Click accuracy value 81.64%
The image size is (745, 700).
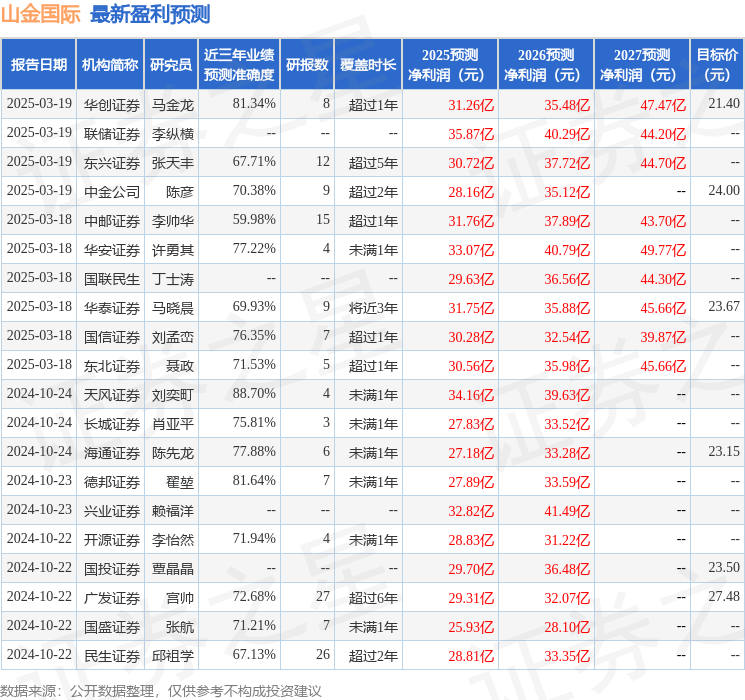pyautogui.click(x=254, y=480)
